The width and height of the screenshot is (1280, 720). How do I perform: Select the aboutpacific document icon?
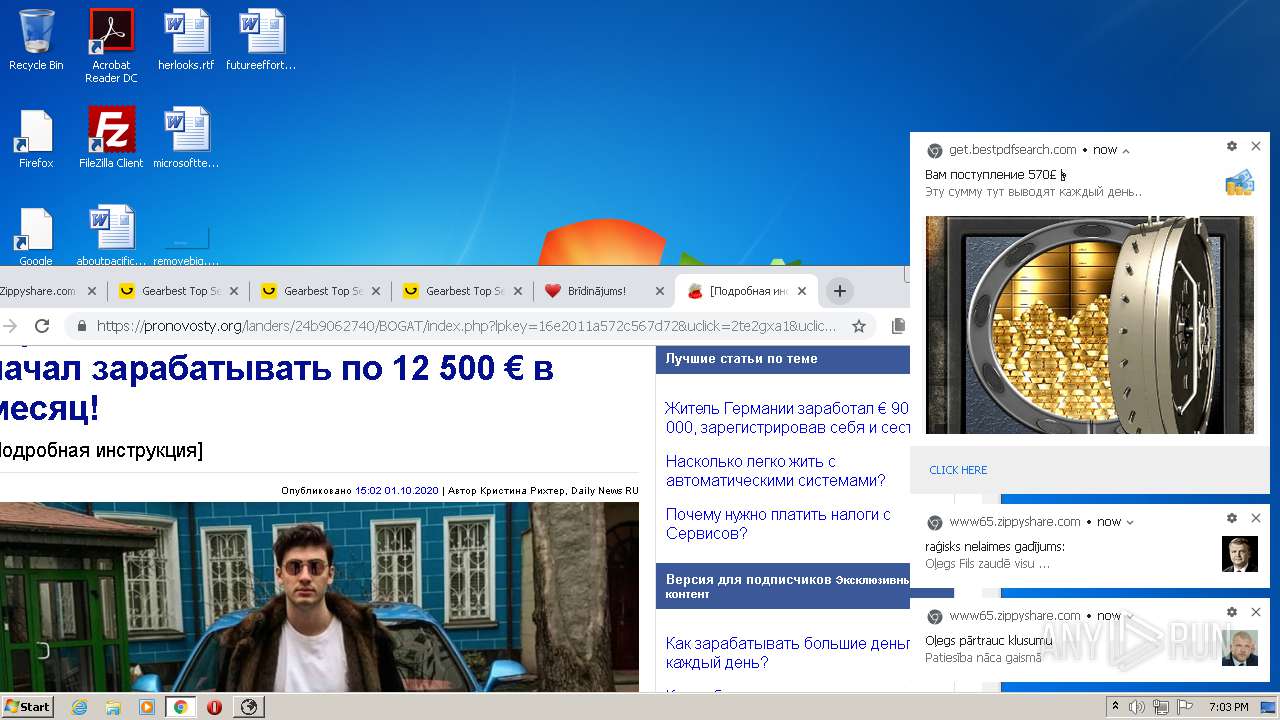point(111,236)
